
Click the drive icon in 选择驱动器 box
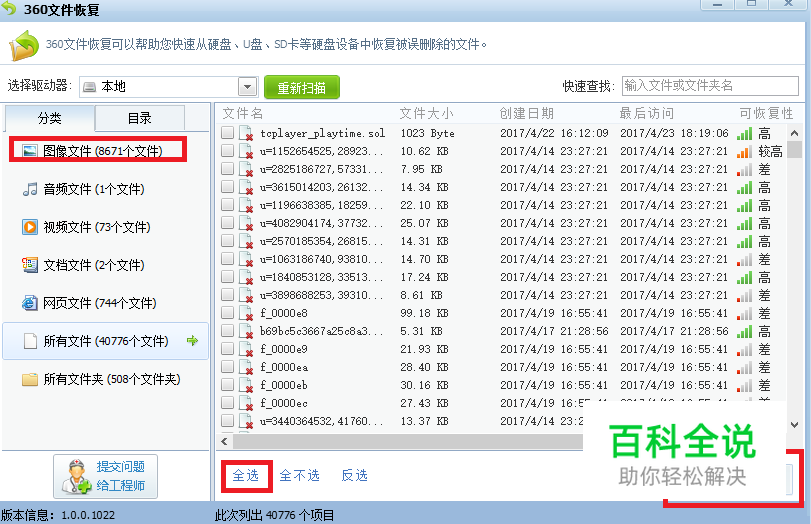[89, 87]
